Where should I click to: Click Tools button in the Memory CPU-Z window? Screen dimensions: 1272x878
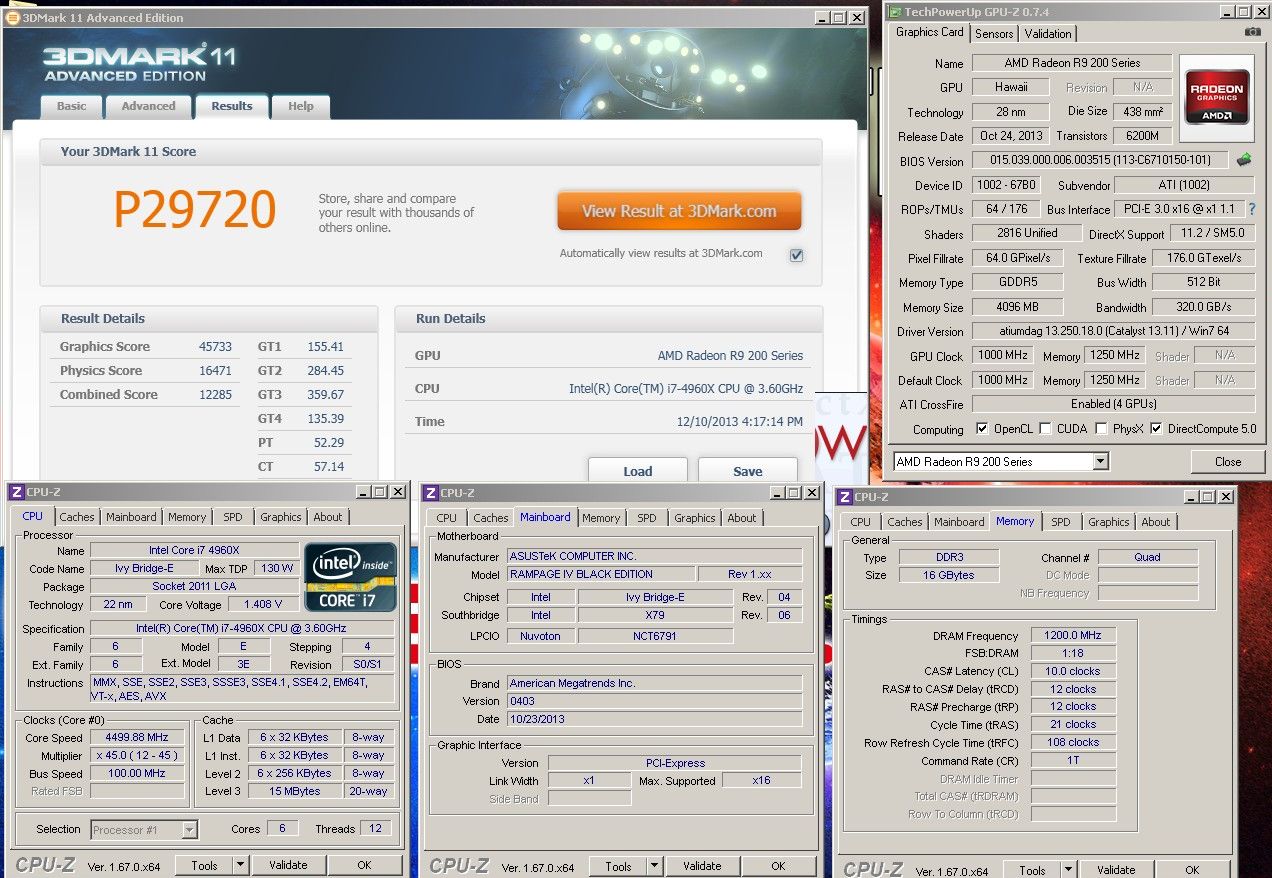1032,870
